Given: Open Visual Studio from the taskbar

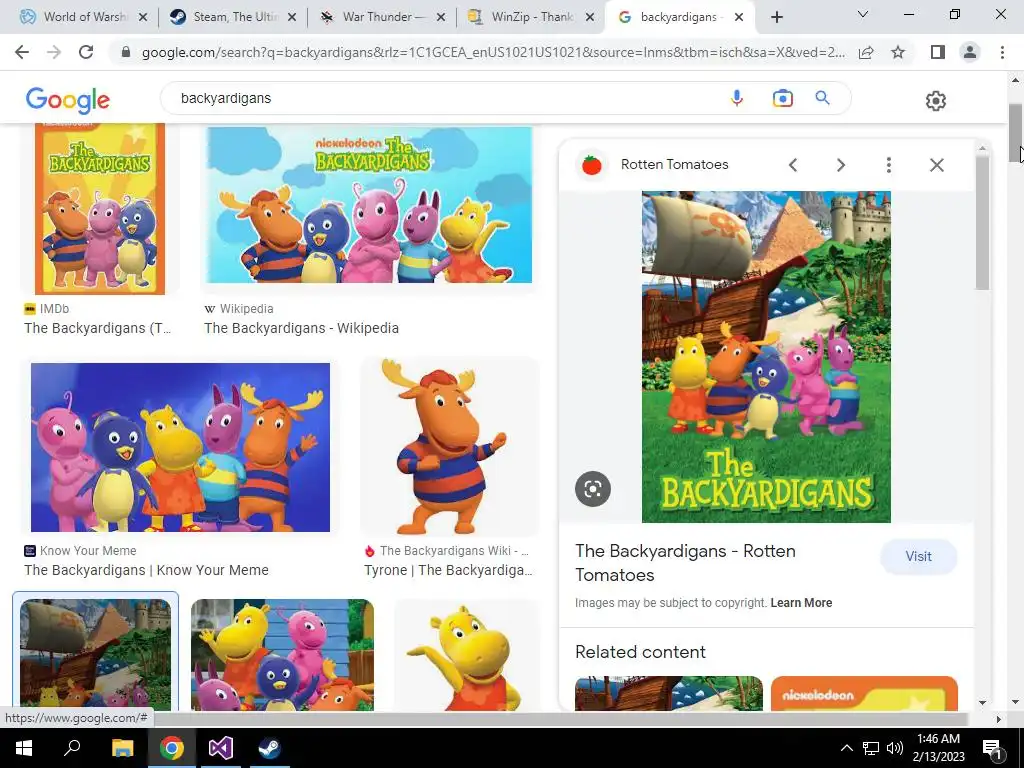Looking at the screenshot, I should pyautogui.click(x=221, y=748).
